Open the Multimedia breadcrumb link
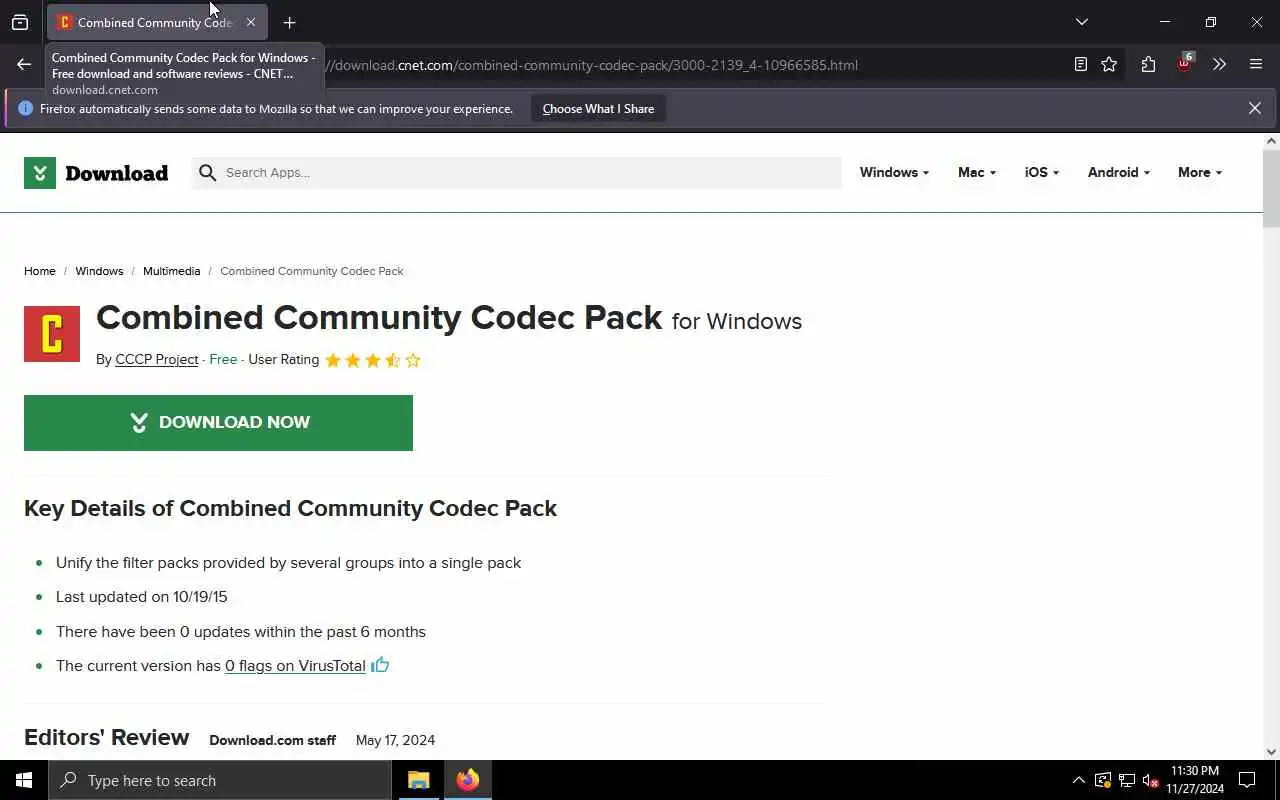This screenshot has width=1280, height=800. (x=171, y=271)
